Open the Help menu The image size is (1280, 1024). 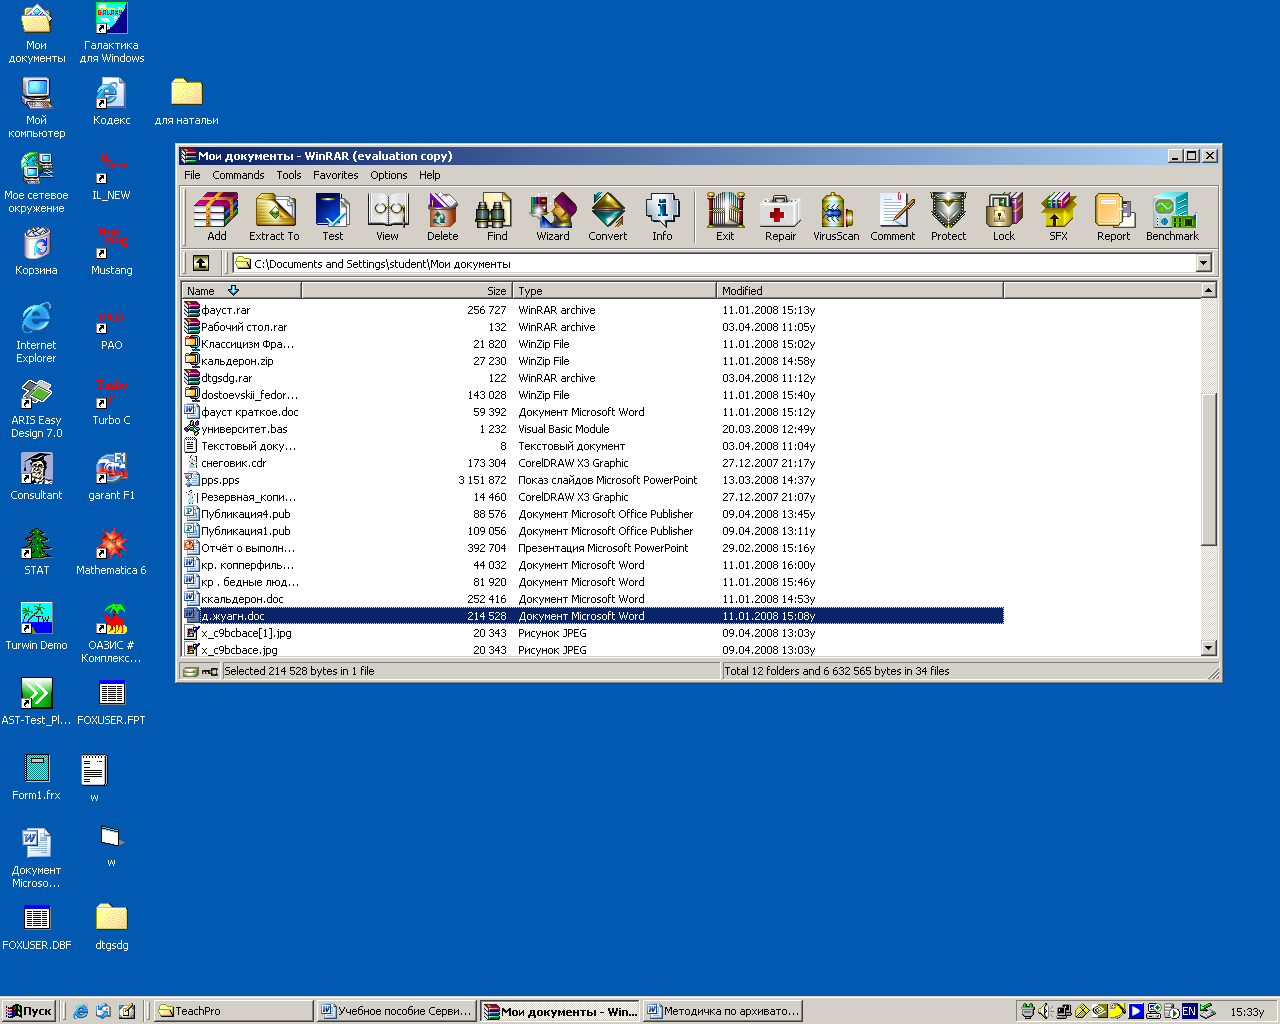point(429,175)
